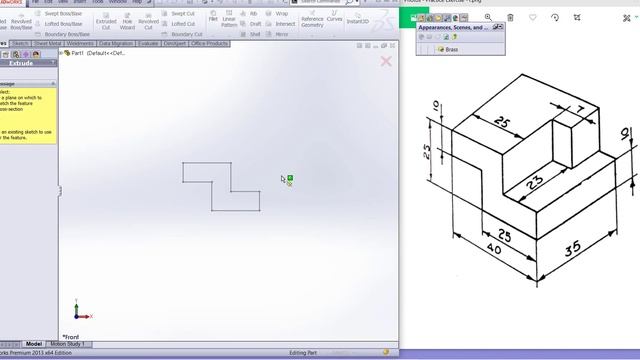The height and width of the screenshot is (360, 640).
Task: Open the Reference Geometry flyout
Action: coord(312,19)
